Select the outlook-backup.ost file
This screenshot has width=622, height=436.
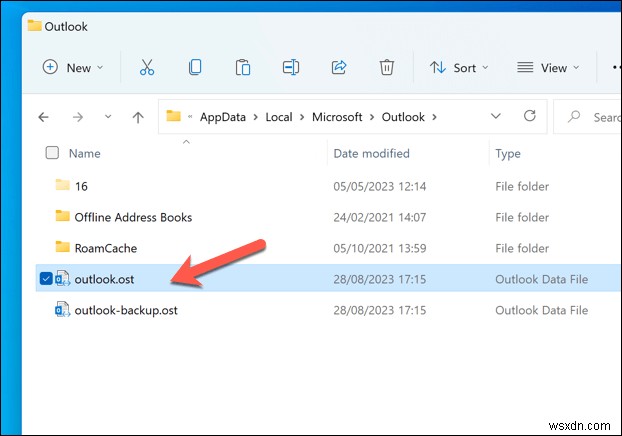tap(126, 310)
